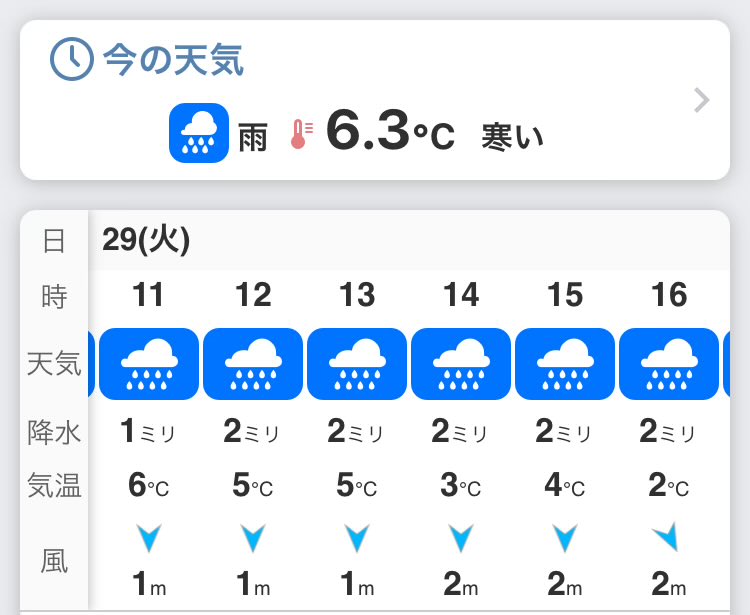Click the 11 o'clock wind direction arrow

click(149, 538)
